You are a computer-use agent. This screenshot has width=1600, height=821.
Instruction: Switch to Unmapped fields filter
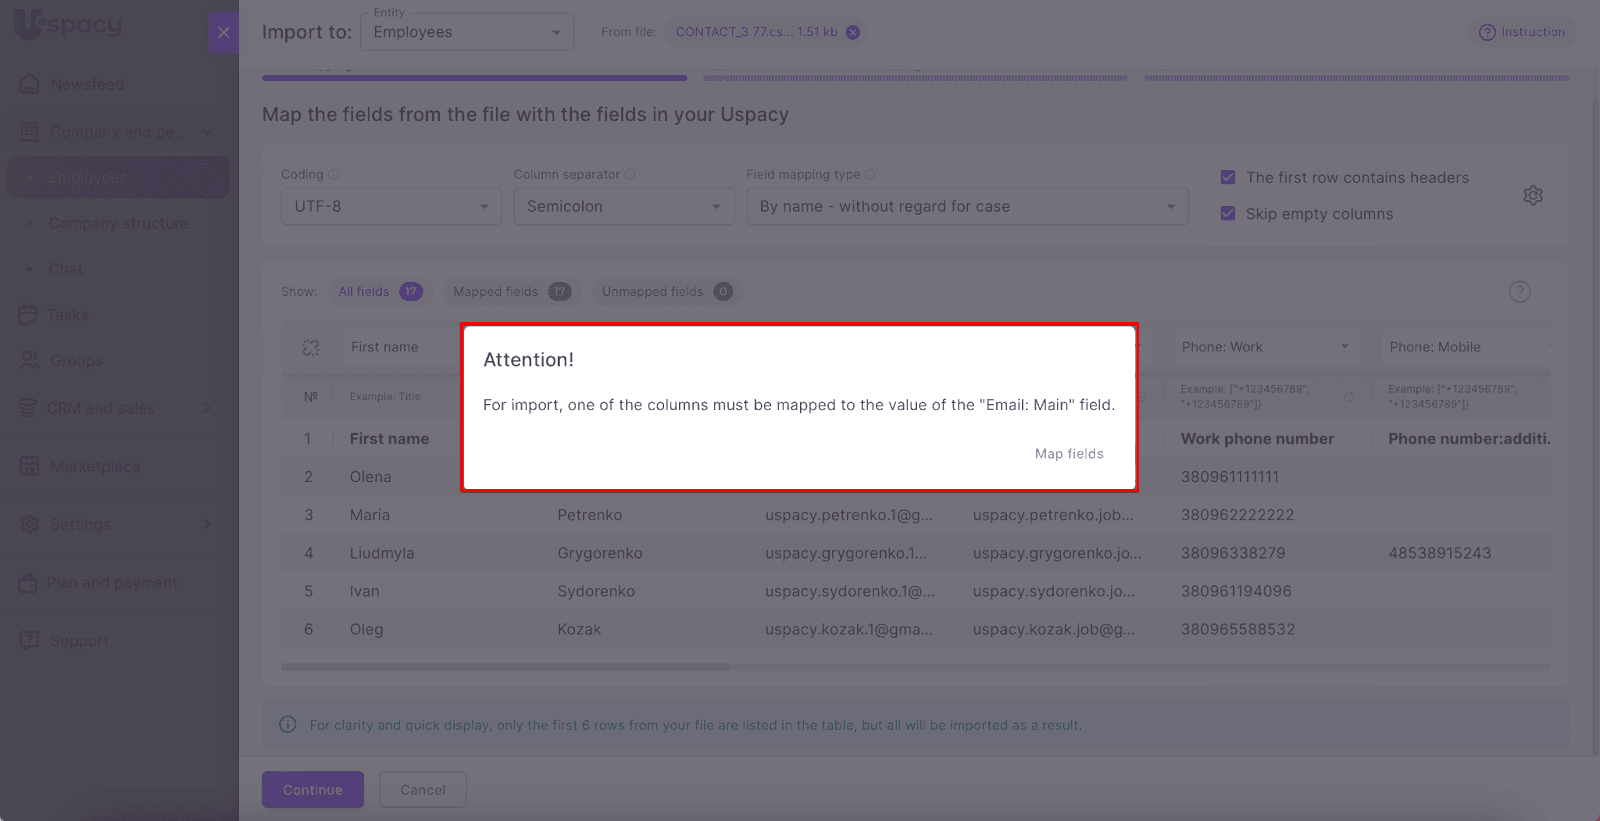click(666, 292)
